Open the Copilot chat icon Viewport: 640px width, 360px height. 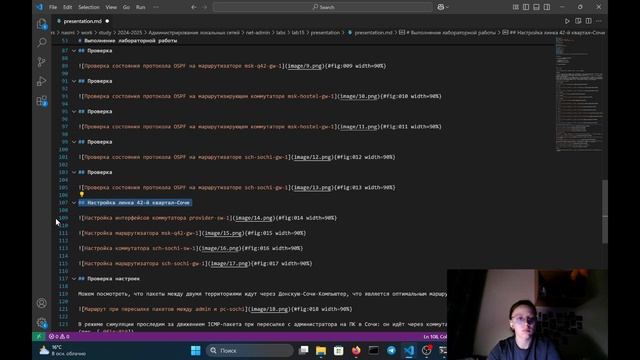441,7
